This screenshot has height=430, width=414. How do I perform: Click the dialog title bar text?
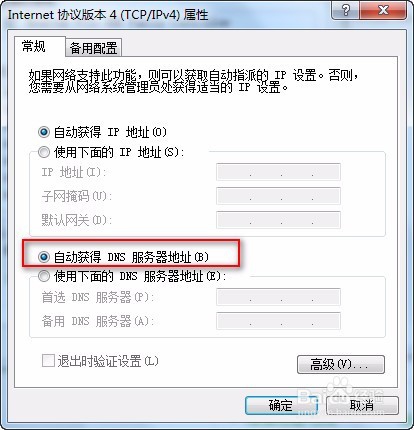point(108,15)
